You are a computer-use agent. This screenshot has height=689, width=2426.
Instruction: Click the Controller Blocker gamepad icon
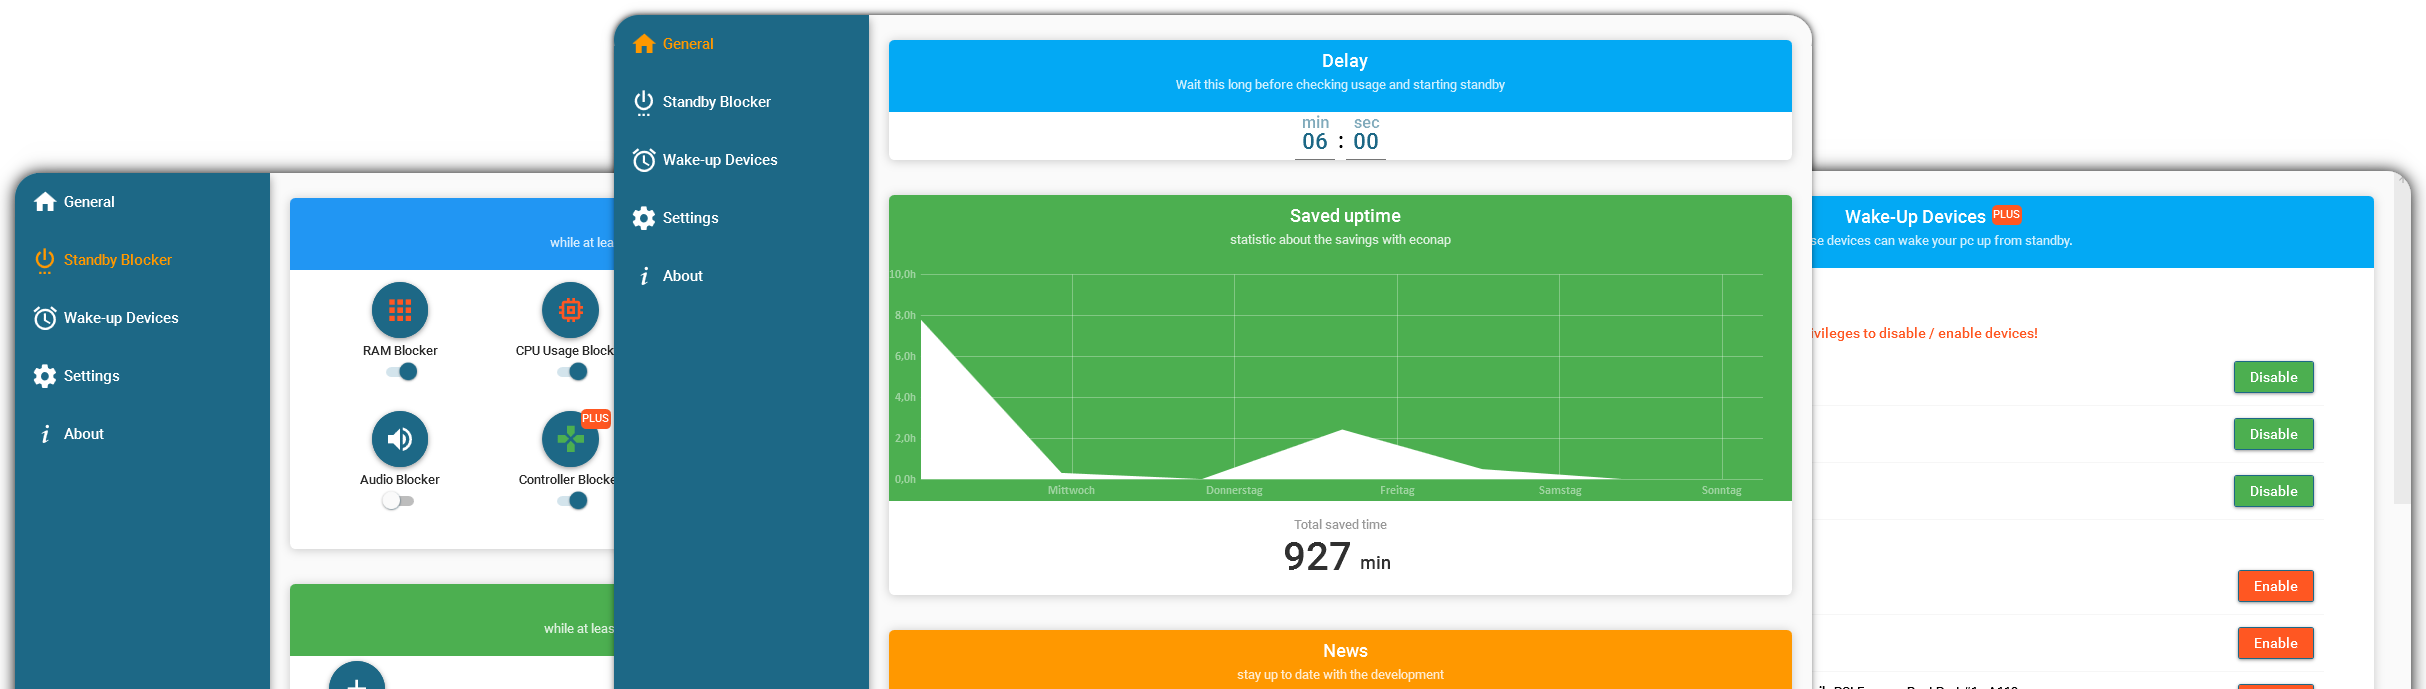pyautogui.click(x=570, y=439)
